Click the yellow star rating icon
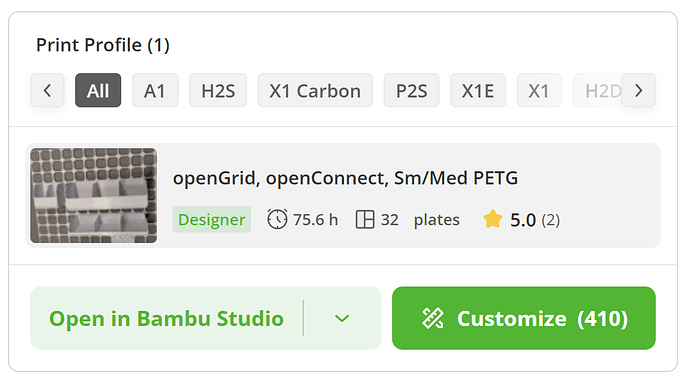The width and height of the screenshot is (690, 382). coord(492,219)
